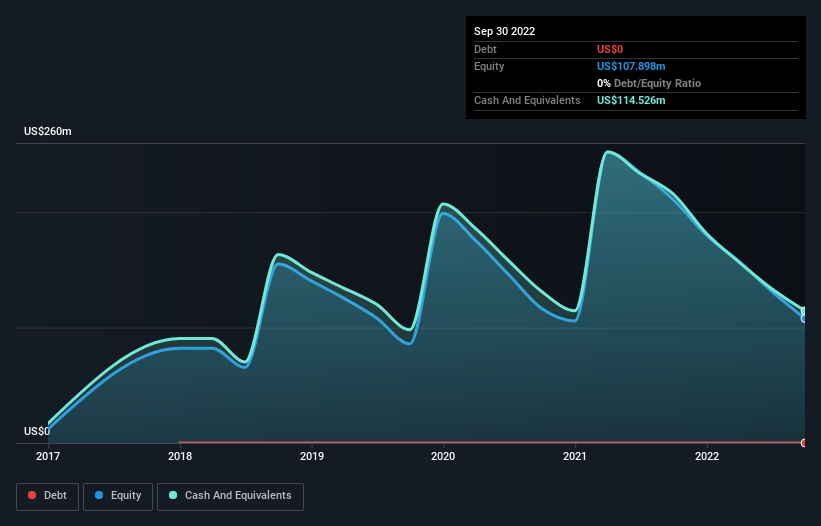Select the 2018 x-axis label
Screen dimensions: 821x526
tap(180, 456)
